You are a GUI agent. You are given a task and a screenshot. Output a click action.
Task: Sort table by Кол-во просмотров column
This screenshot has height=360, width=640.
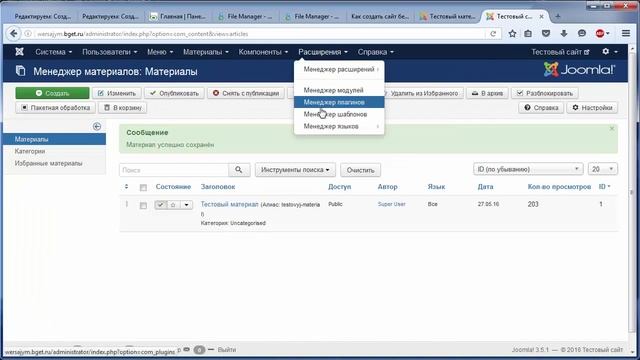tap(559, 187)
